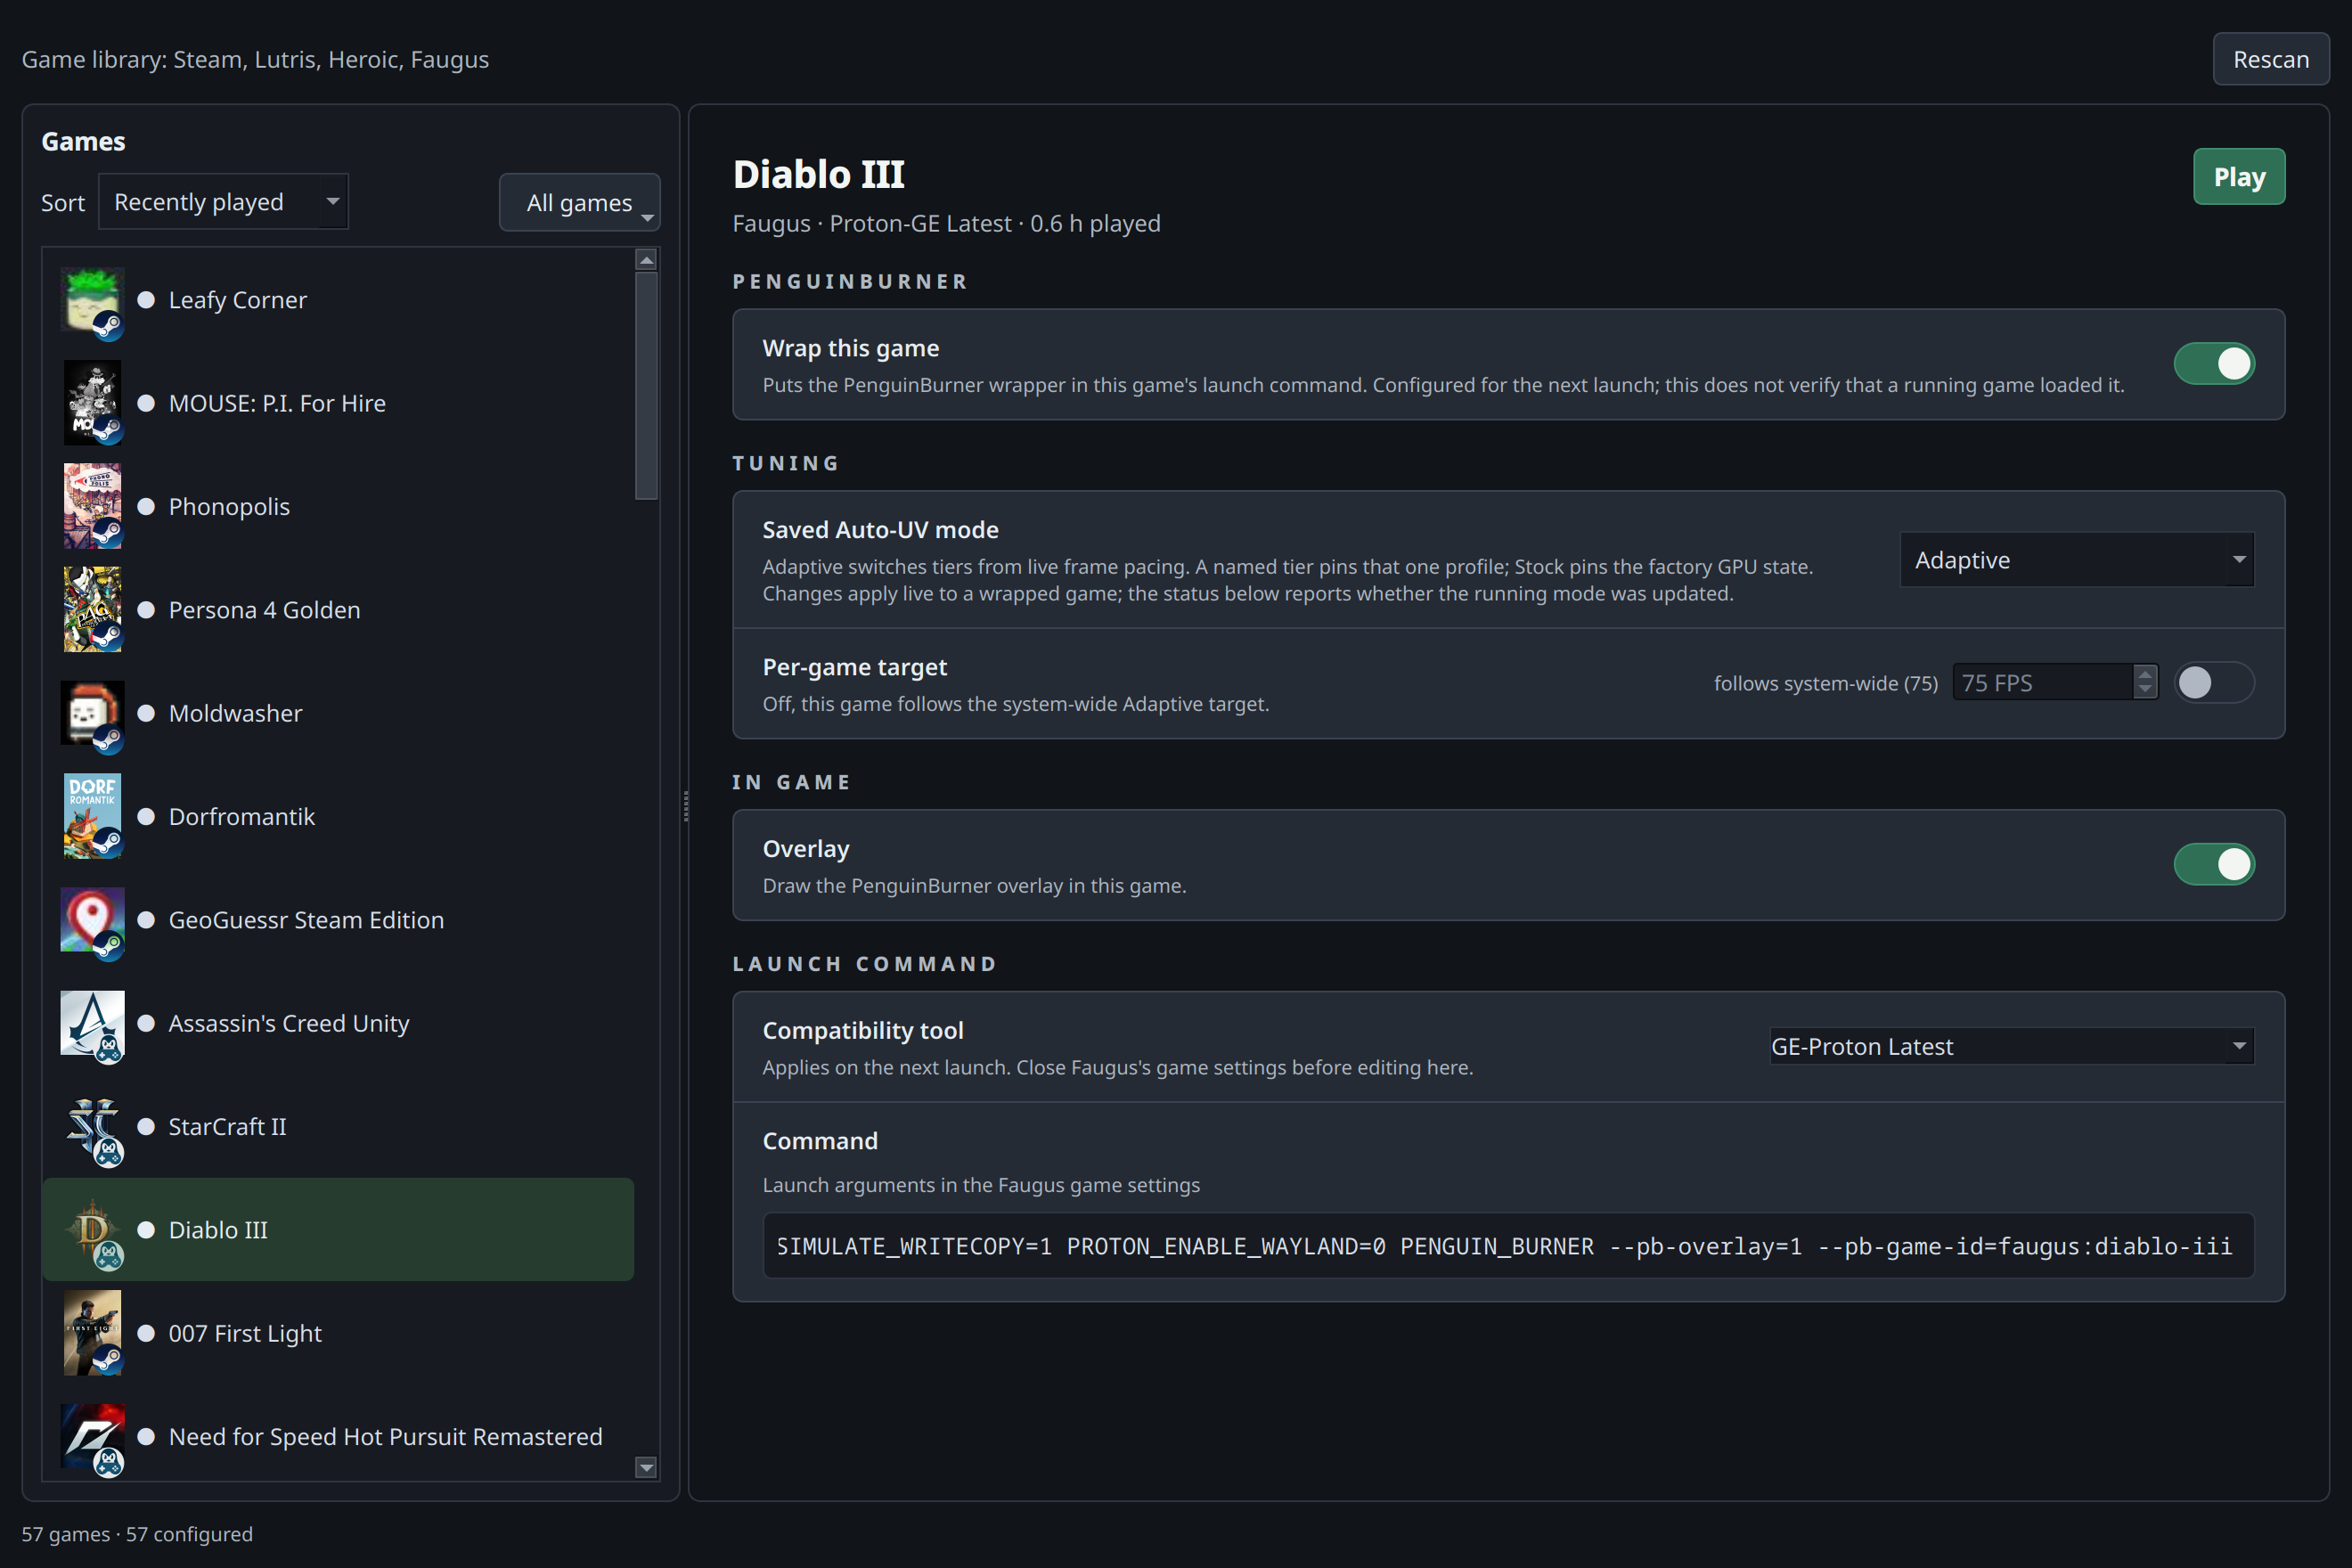Viewport: 2352px width, 1568px height.
Task: Select Assassin's Creed Unity in the list
Action: 338,1023
